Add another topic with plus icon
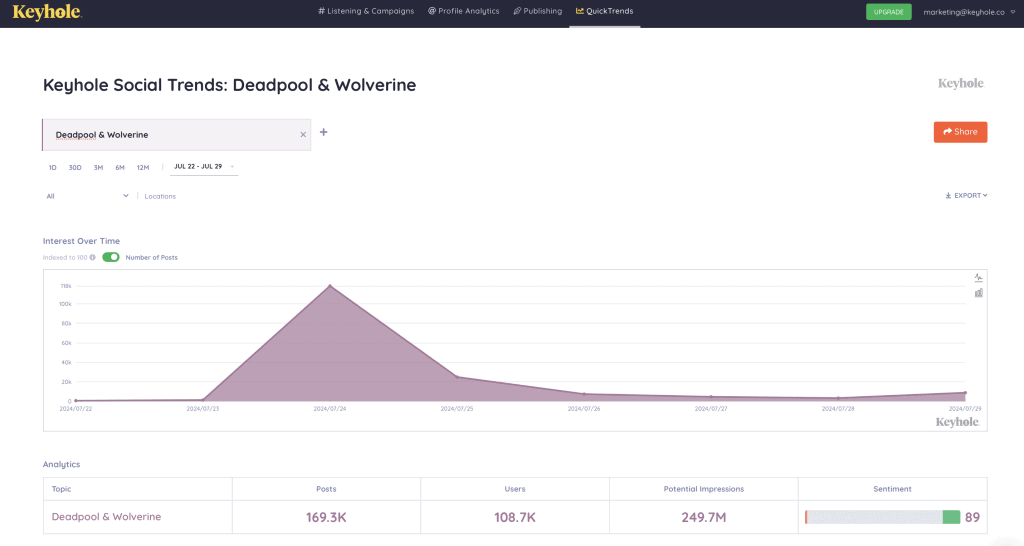The height and width of the screenshot is (546, 1024). coord(323,132)
